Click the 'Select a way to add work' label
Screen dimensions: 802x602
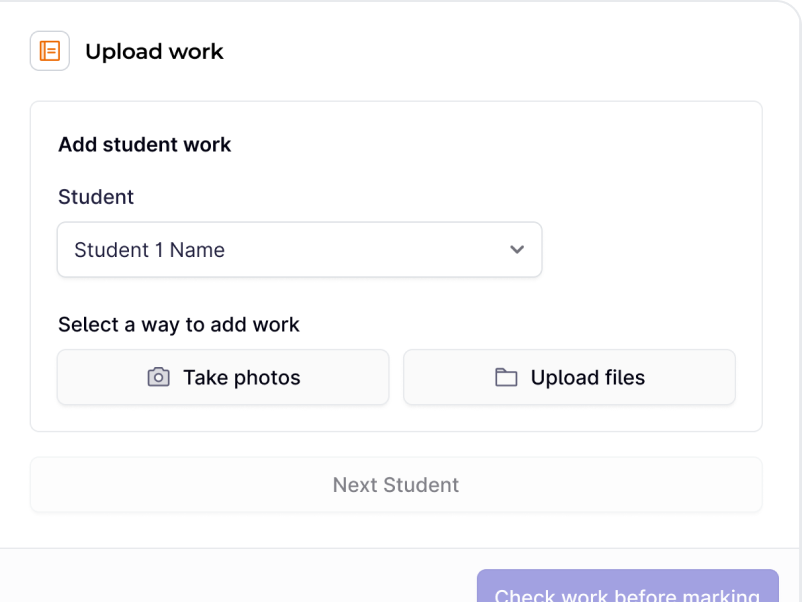pos(179,324)
